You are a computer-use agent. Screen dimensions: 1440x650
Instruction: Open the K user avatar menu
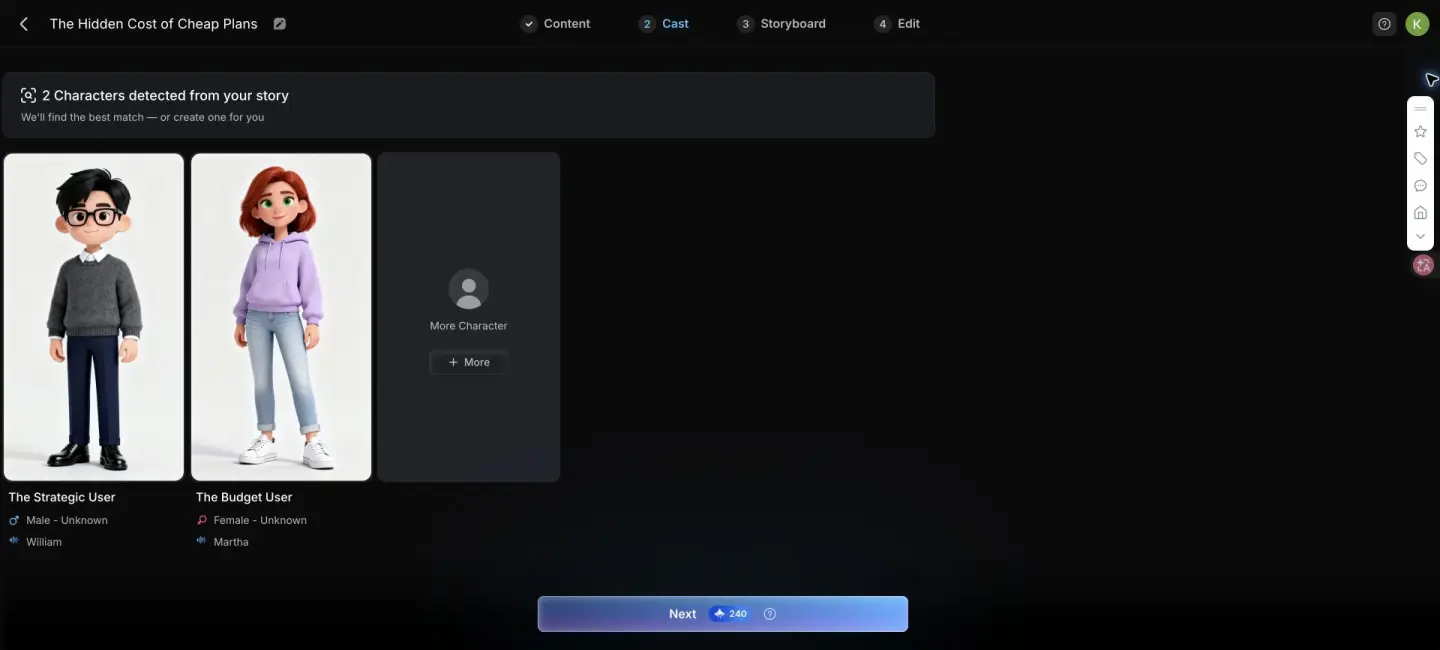click(x=1417, y=24)
